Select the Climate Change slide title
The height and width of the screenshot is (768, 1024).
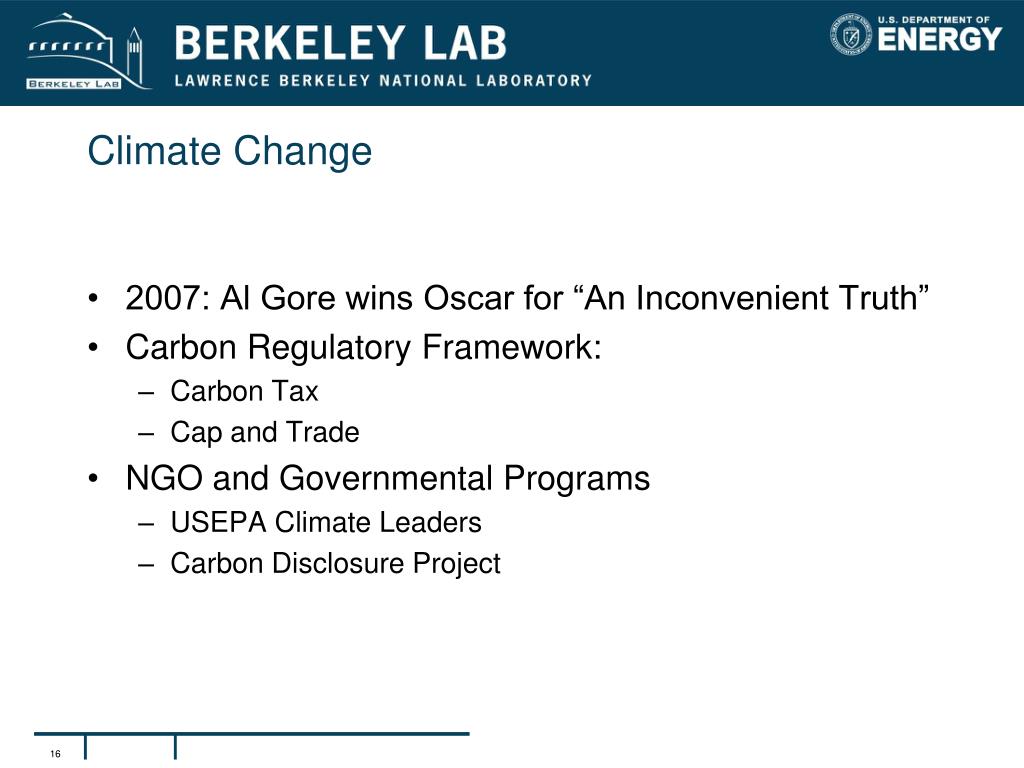point(229,151)
